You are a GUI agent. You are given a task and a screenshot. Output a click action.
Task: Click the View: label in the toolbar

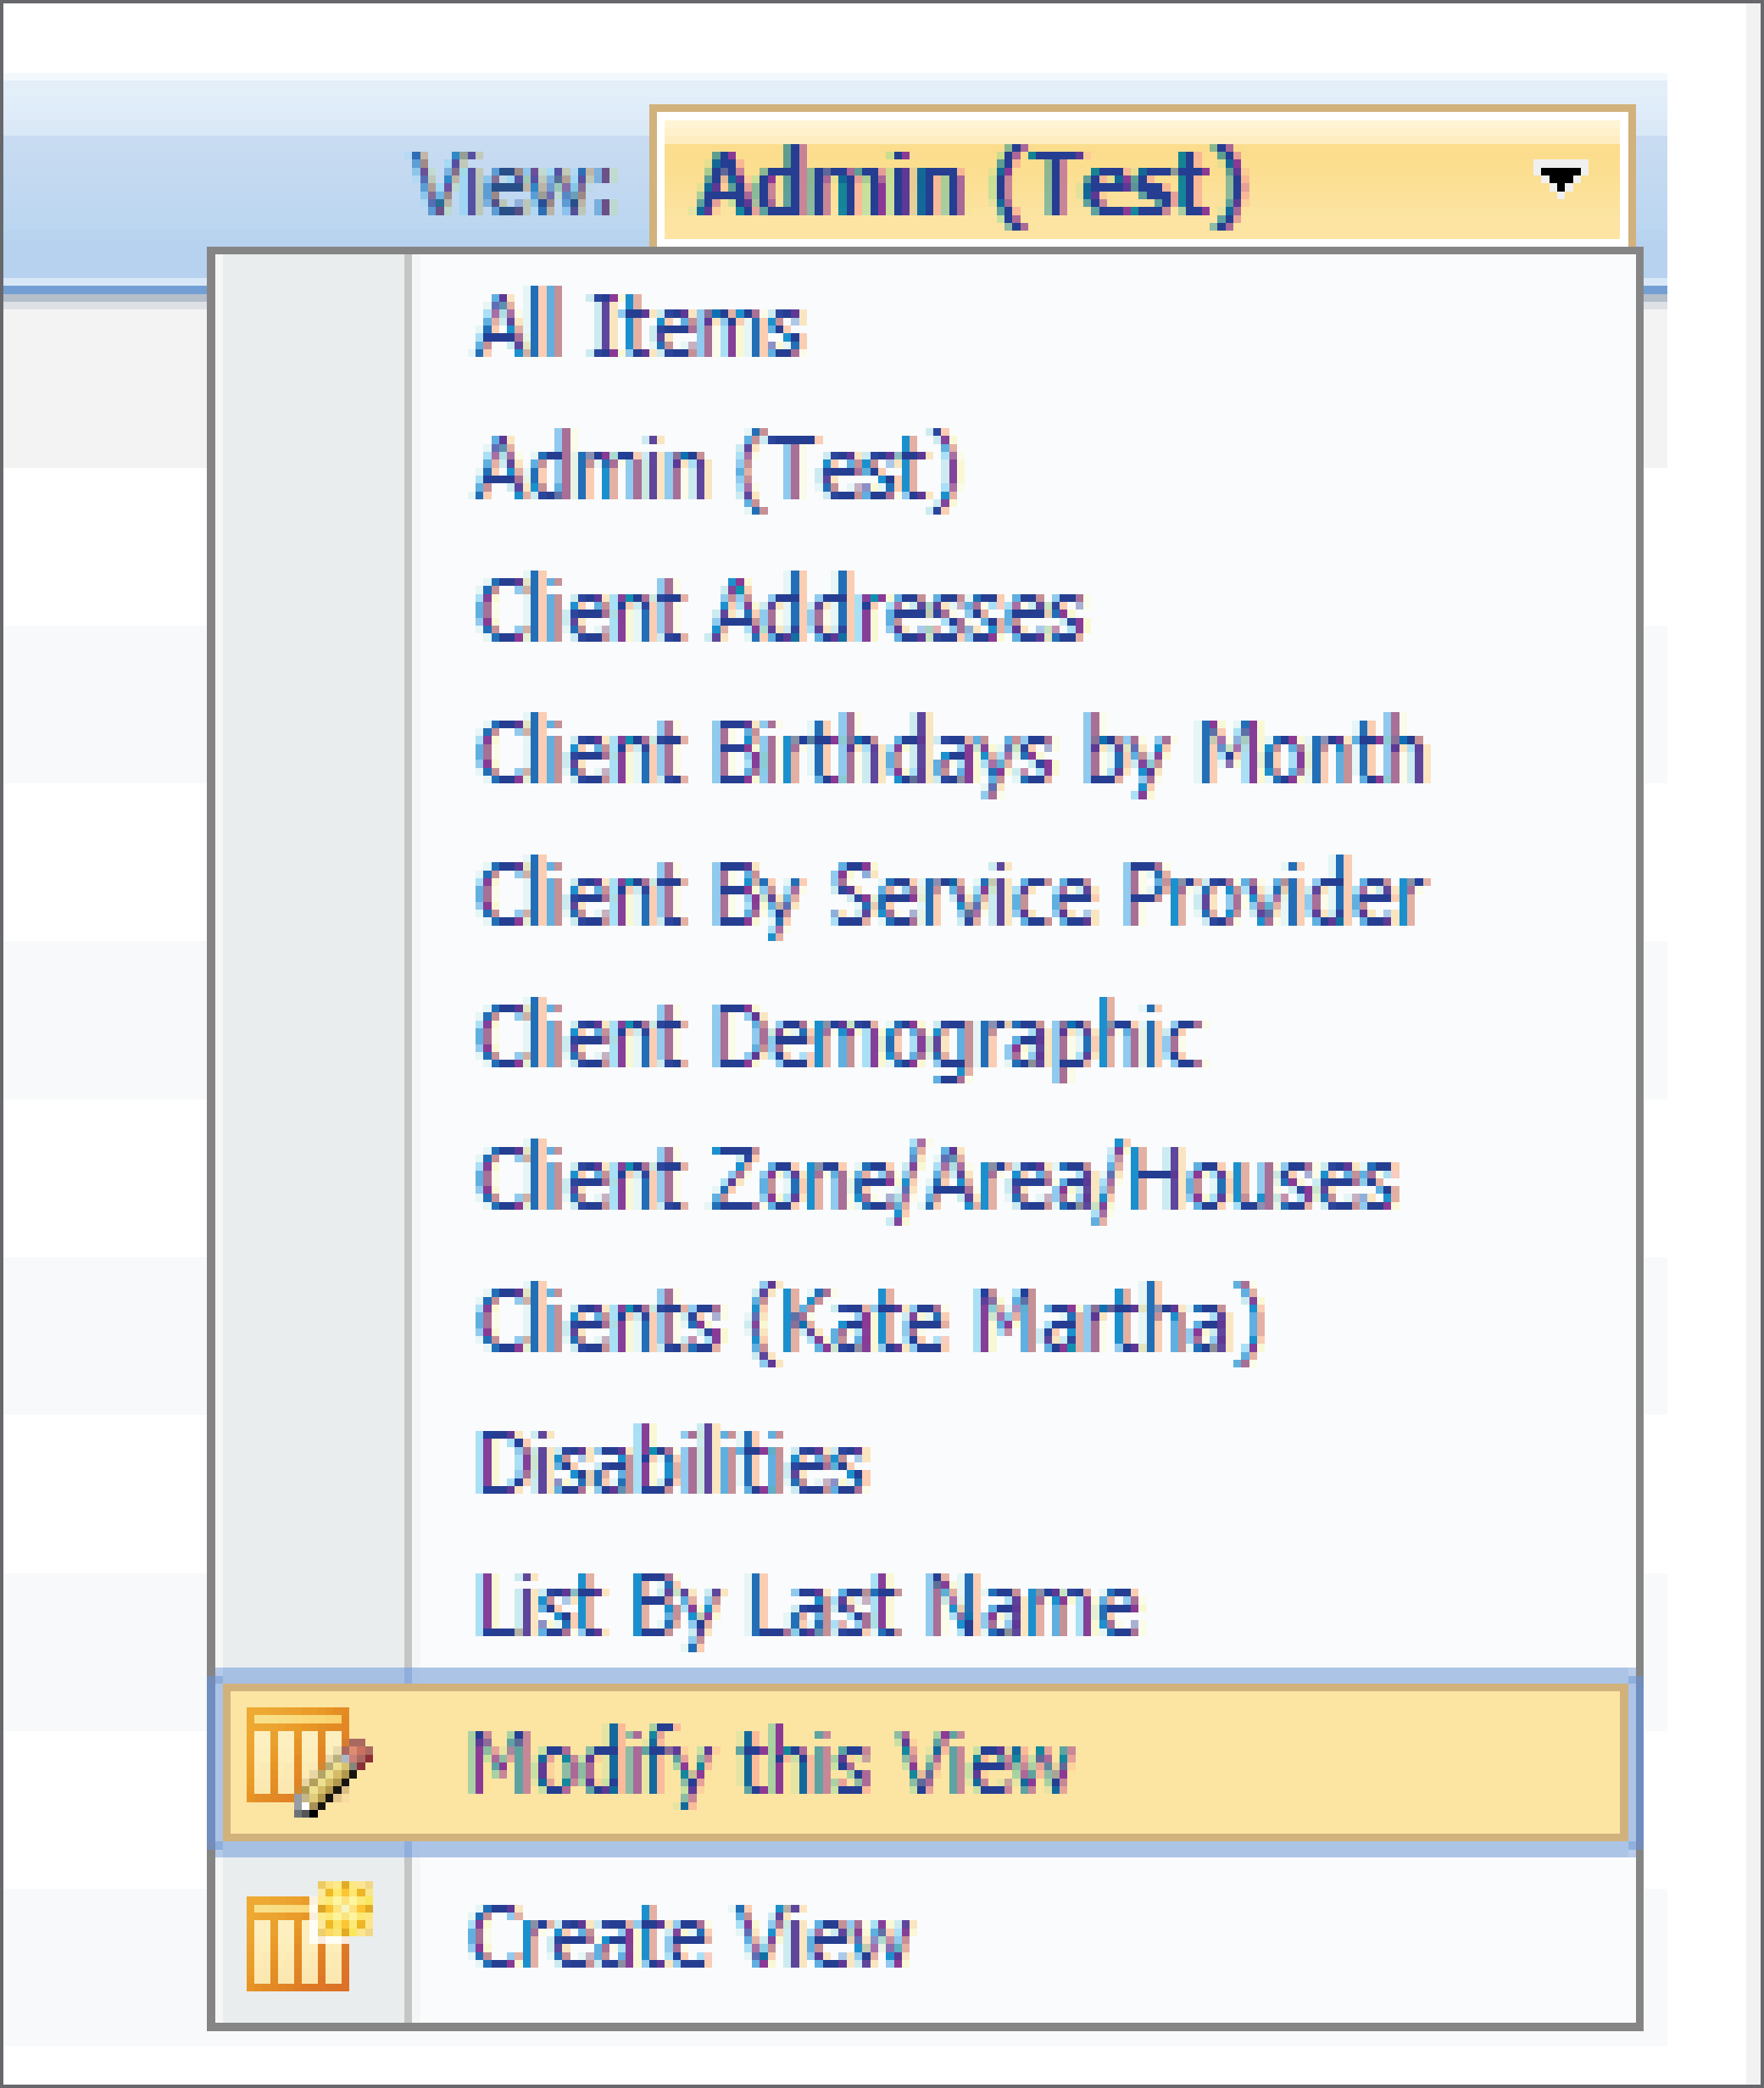(x=513, y=184)
